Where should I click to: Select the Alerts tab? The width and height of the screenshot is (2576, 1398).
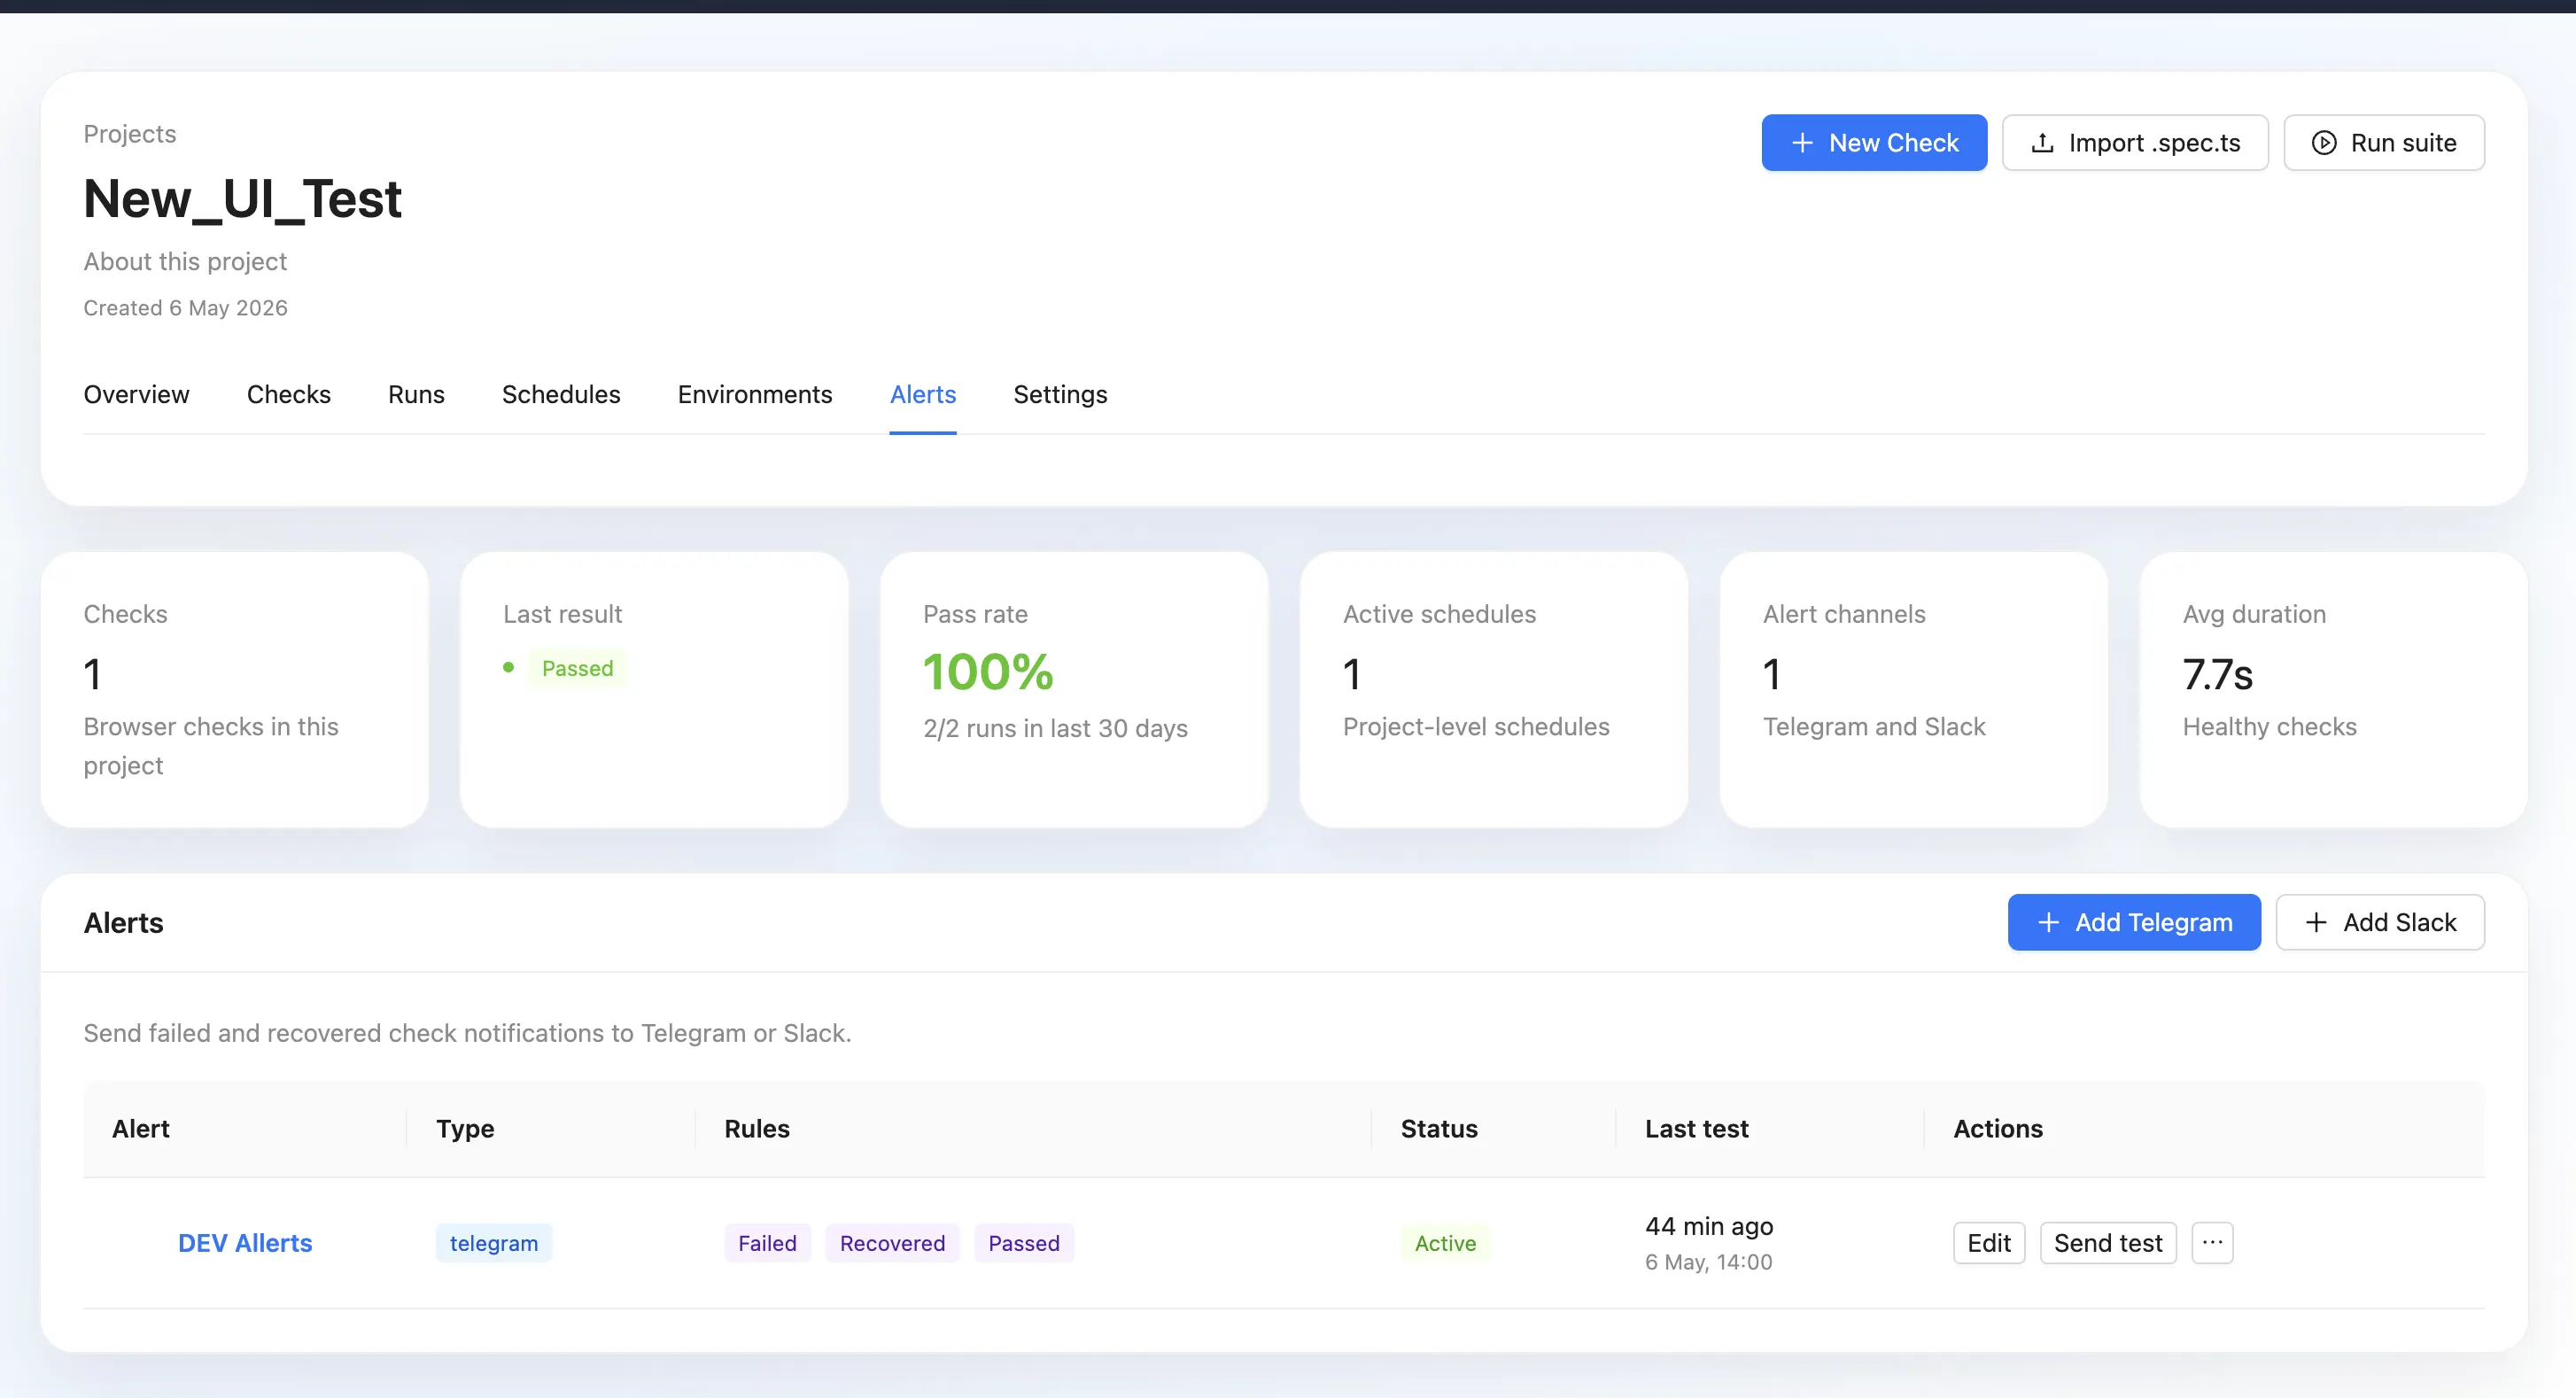[x=923, y=394]
